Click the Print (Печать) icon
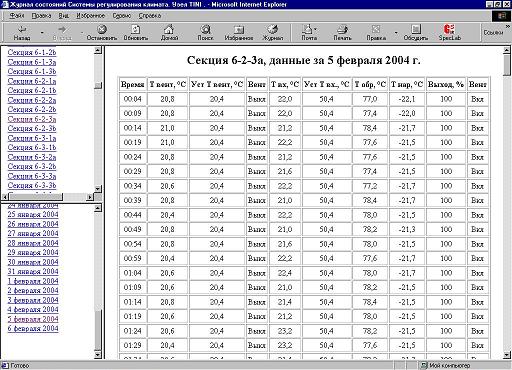The image size is (512, 370). pos(342,33)
